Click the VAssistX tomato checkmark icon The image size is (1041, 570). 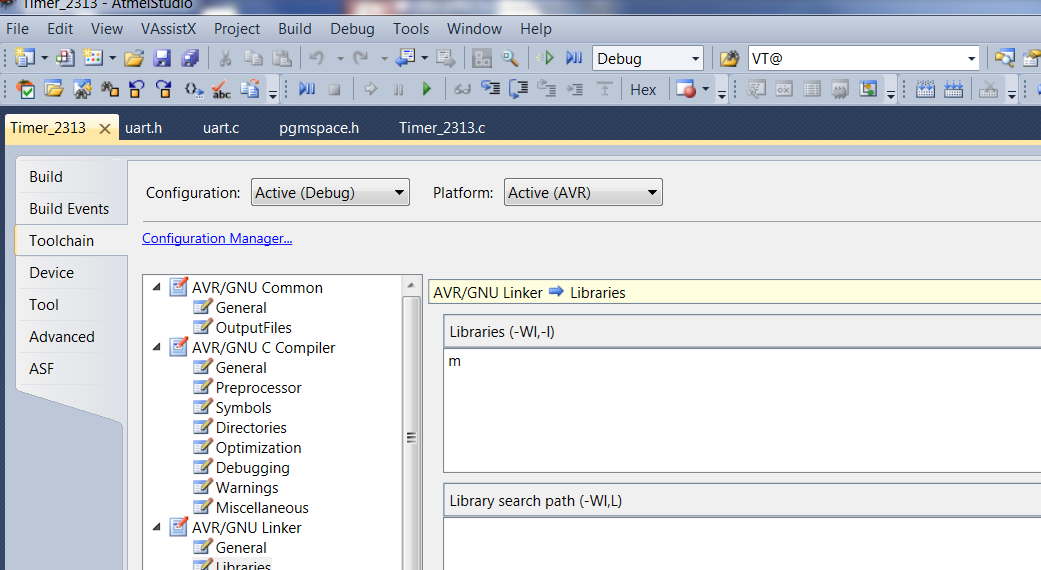(25, 89)
